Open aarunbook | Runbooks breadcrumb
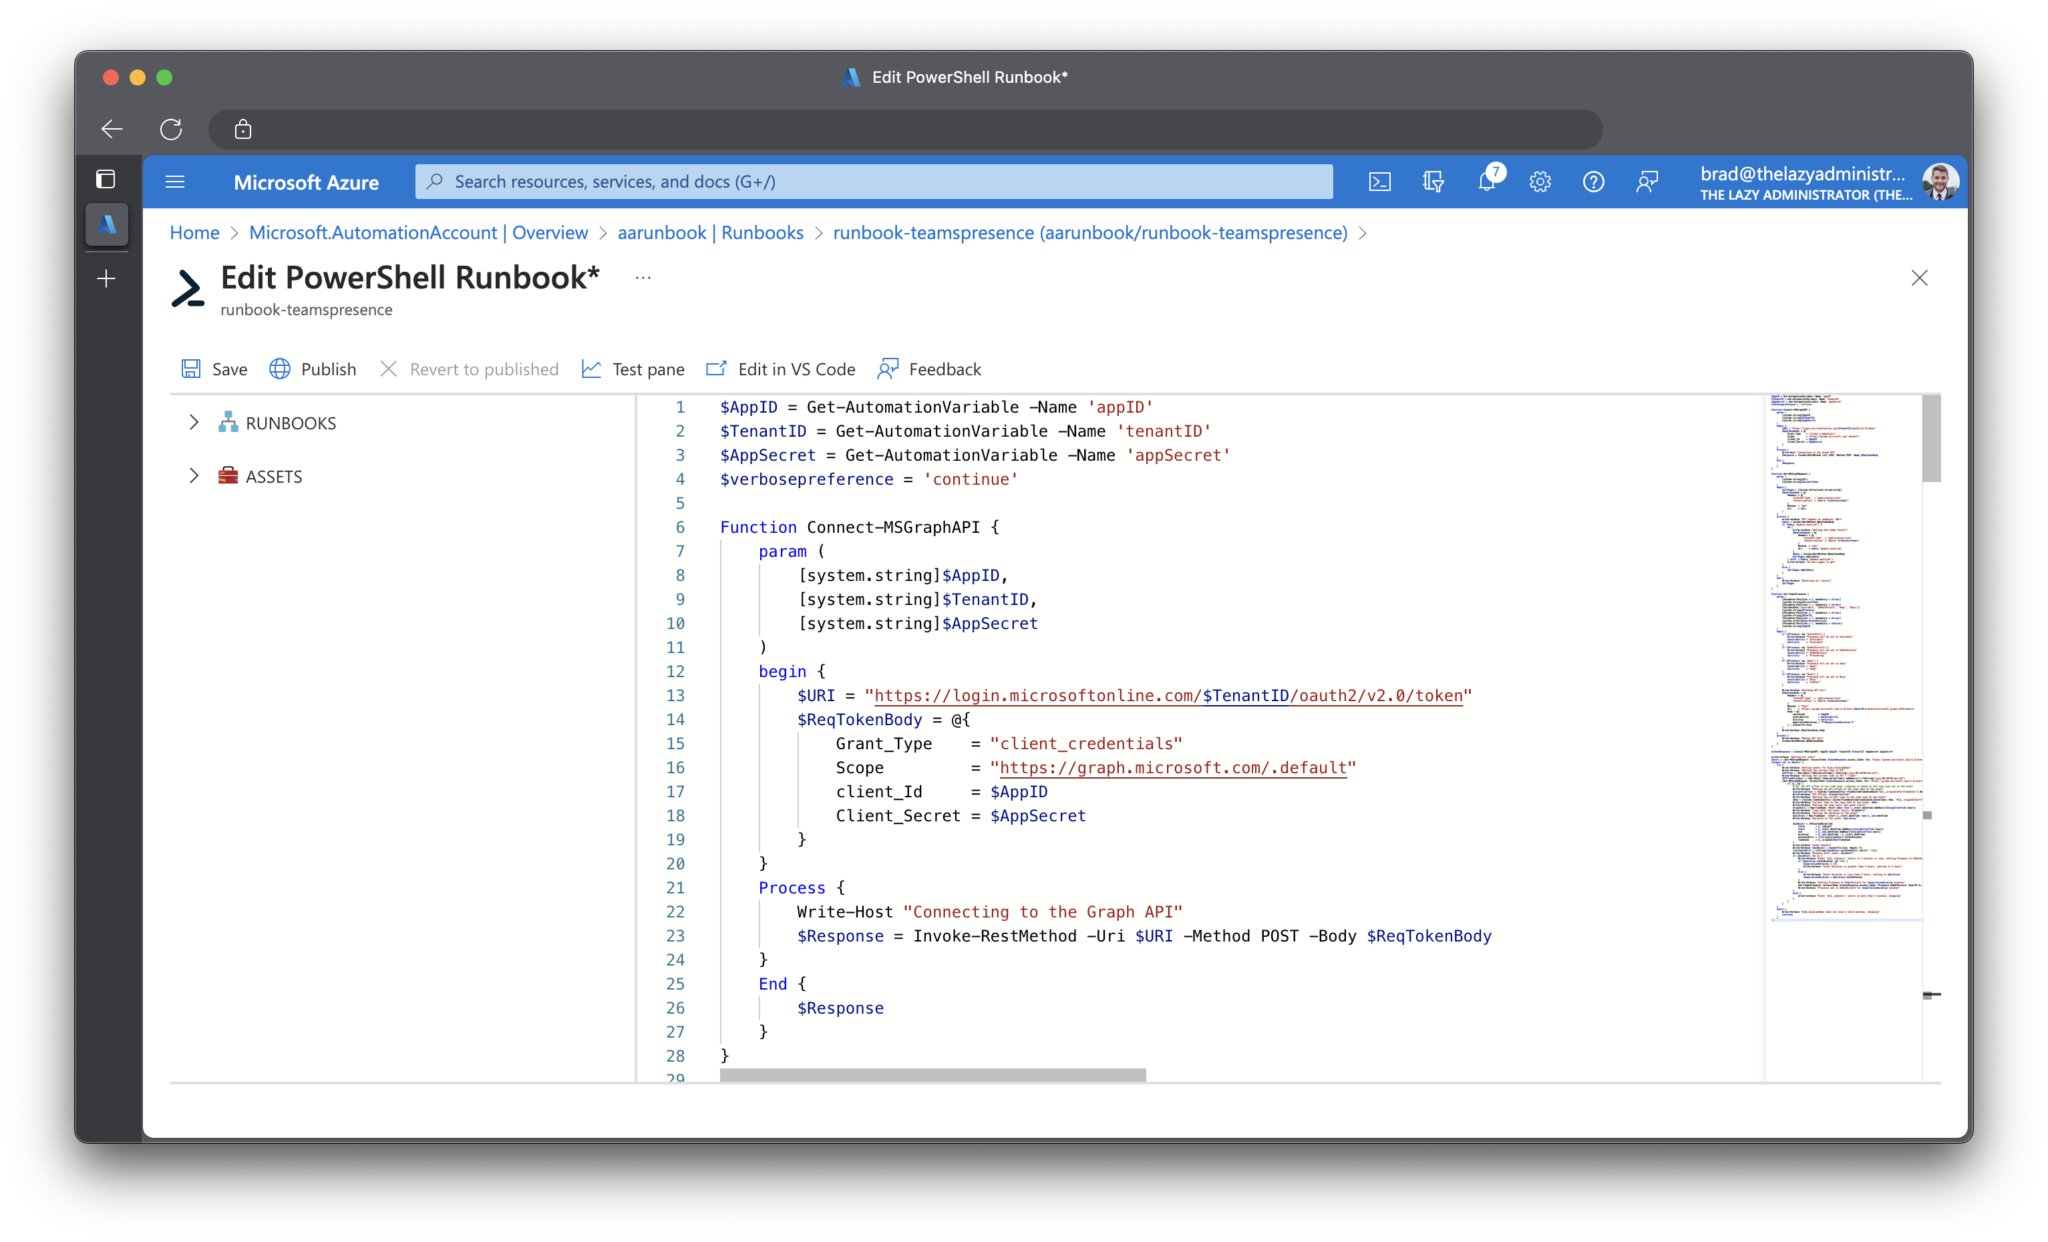 (x=710, y=232)
